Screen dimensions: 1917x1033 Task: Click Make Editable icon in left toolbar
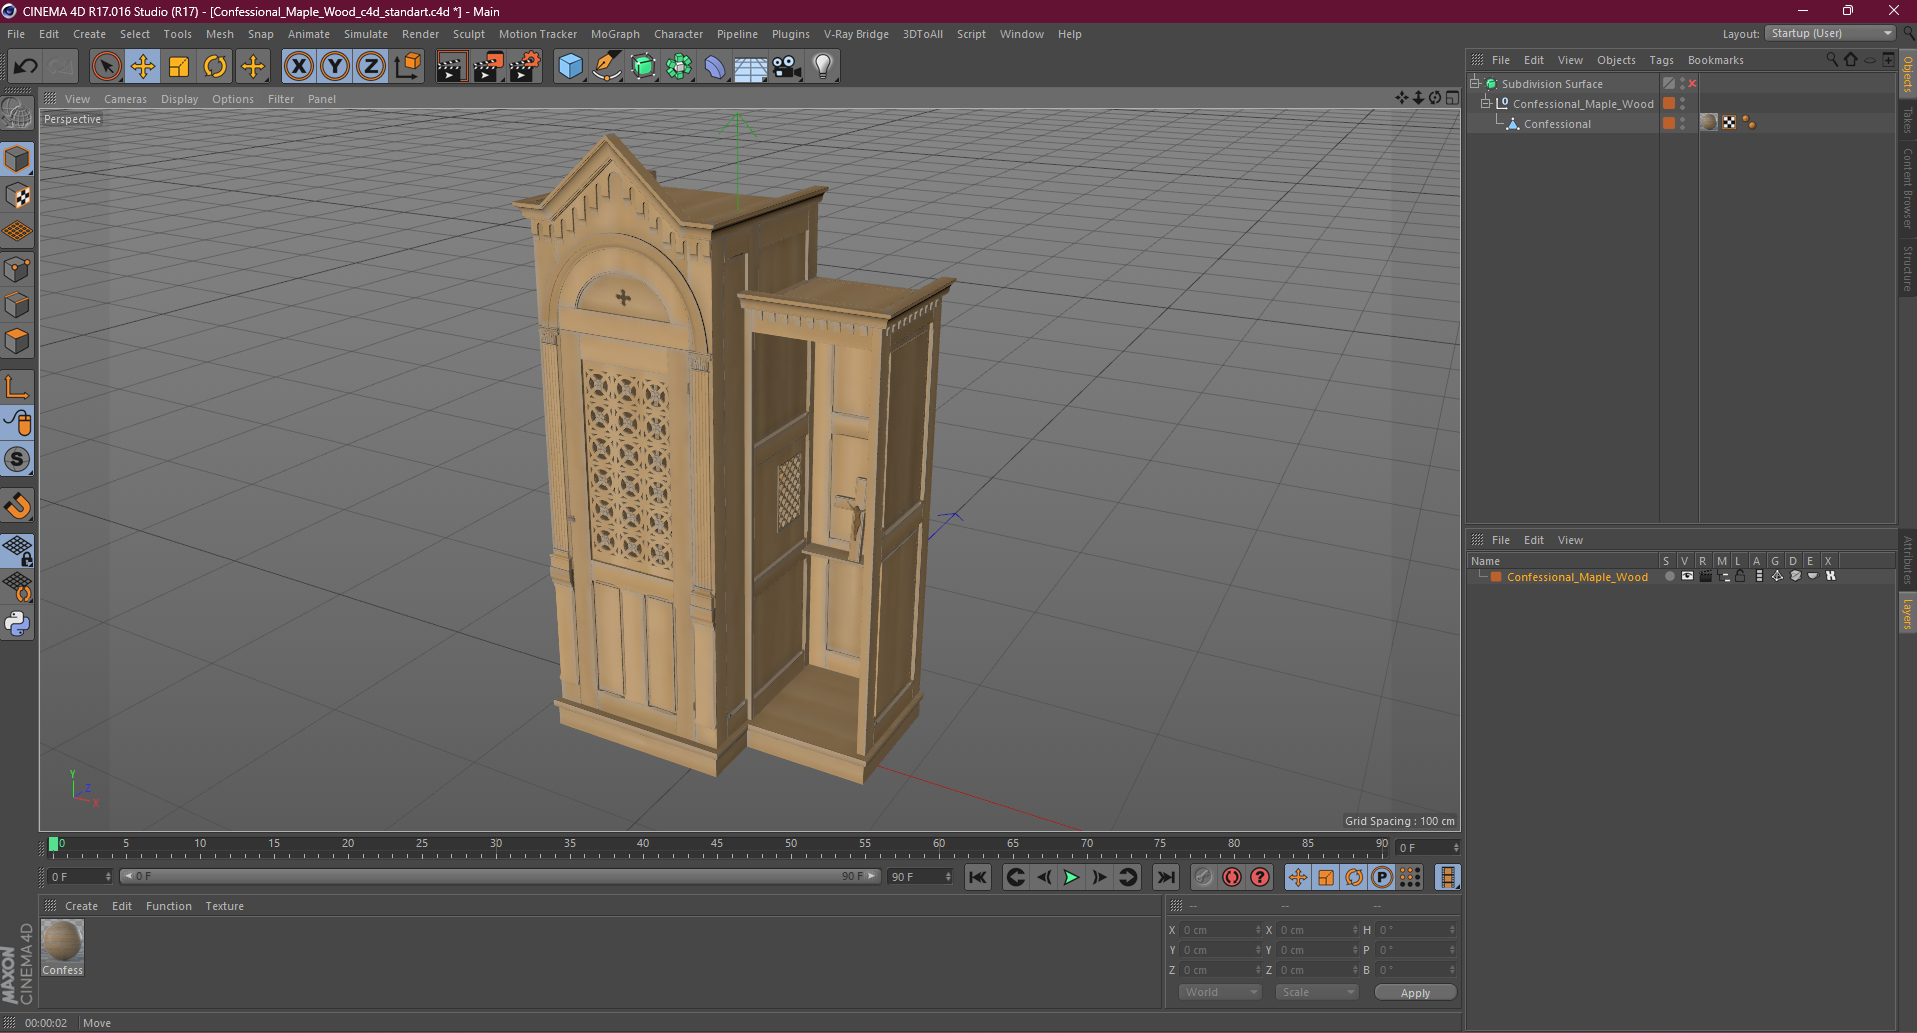[17, 112]
